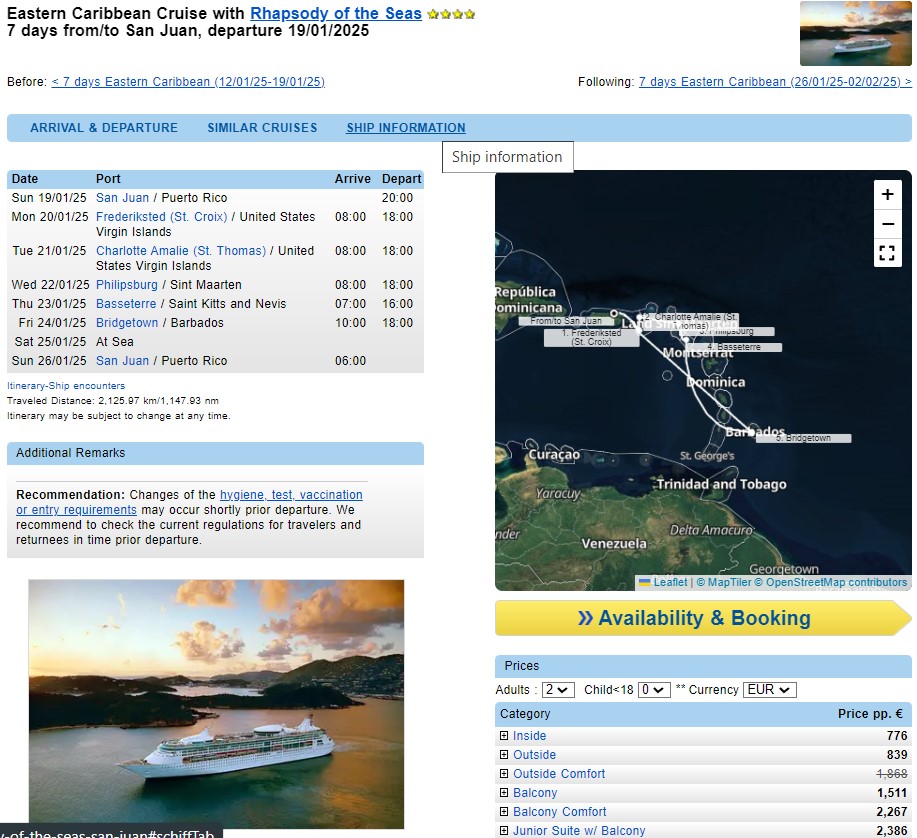
Task: Open the Outside Comfort category link
Action: [x=559, y=774]
